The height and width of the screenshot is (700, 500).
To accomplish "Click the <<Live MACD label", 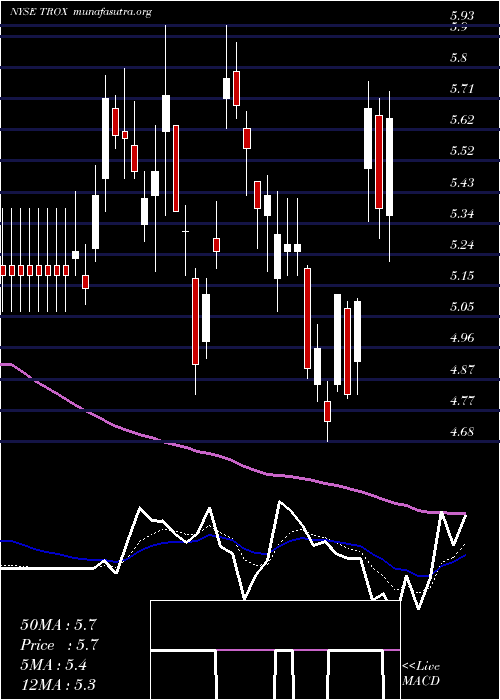I will pyautogui.click(x=421, y=674).
